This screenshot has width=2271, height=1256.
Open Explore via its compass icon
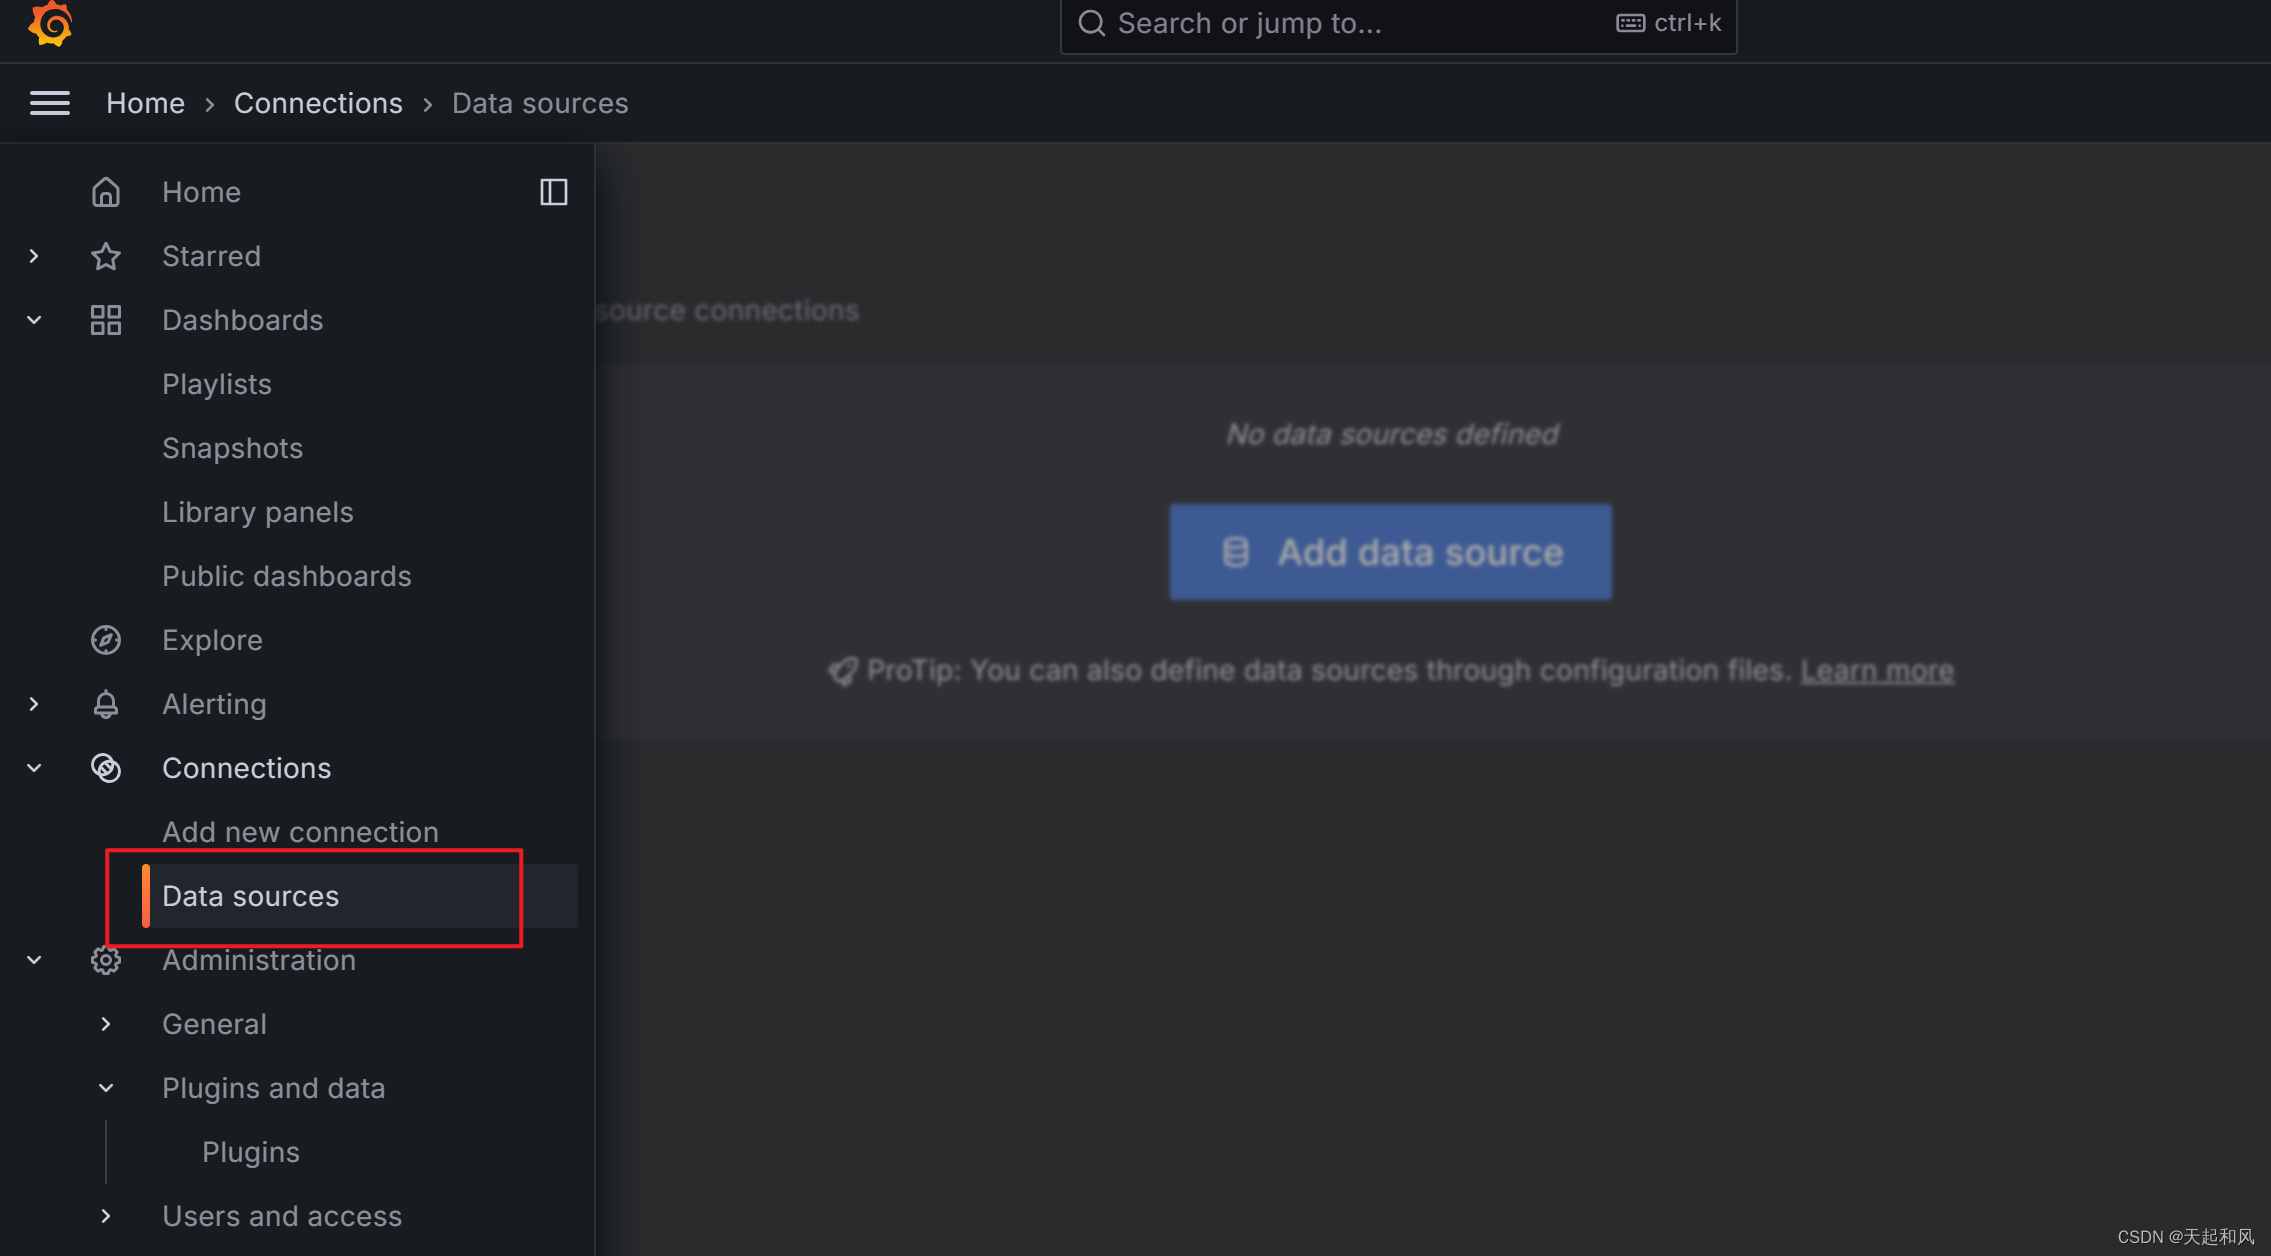106,640
